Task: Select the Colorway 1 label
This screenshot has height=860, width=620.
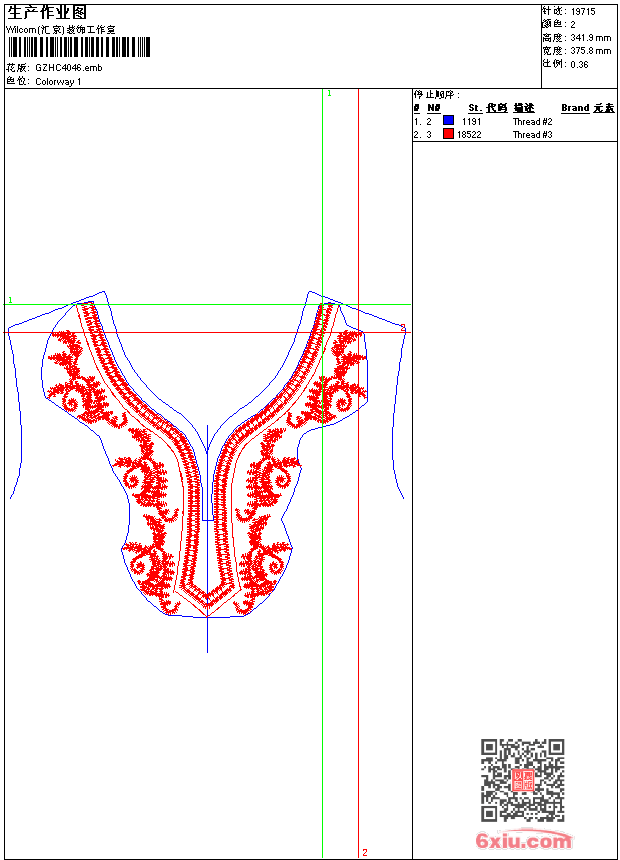Action: 58,82
